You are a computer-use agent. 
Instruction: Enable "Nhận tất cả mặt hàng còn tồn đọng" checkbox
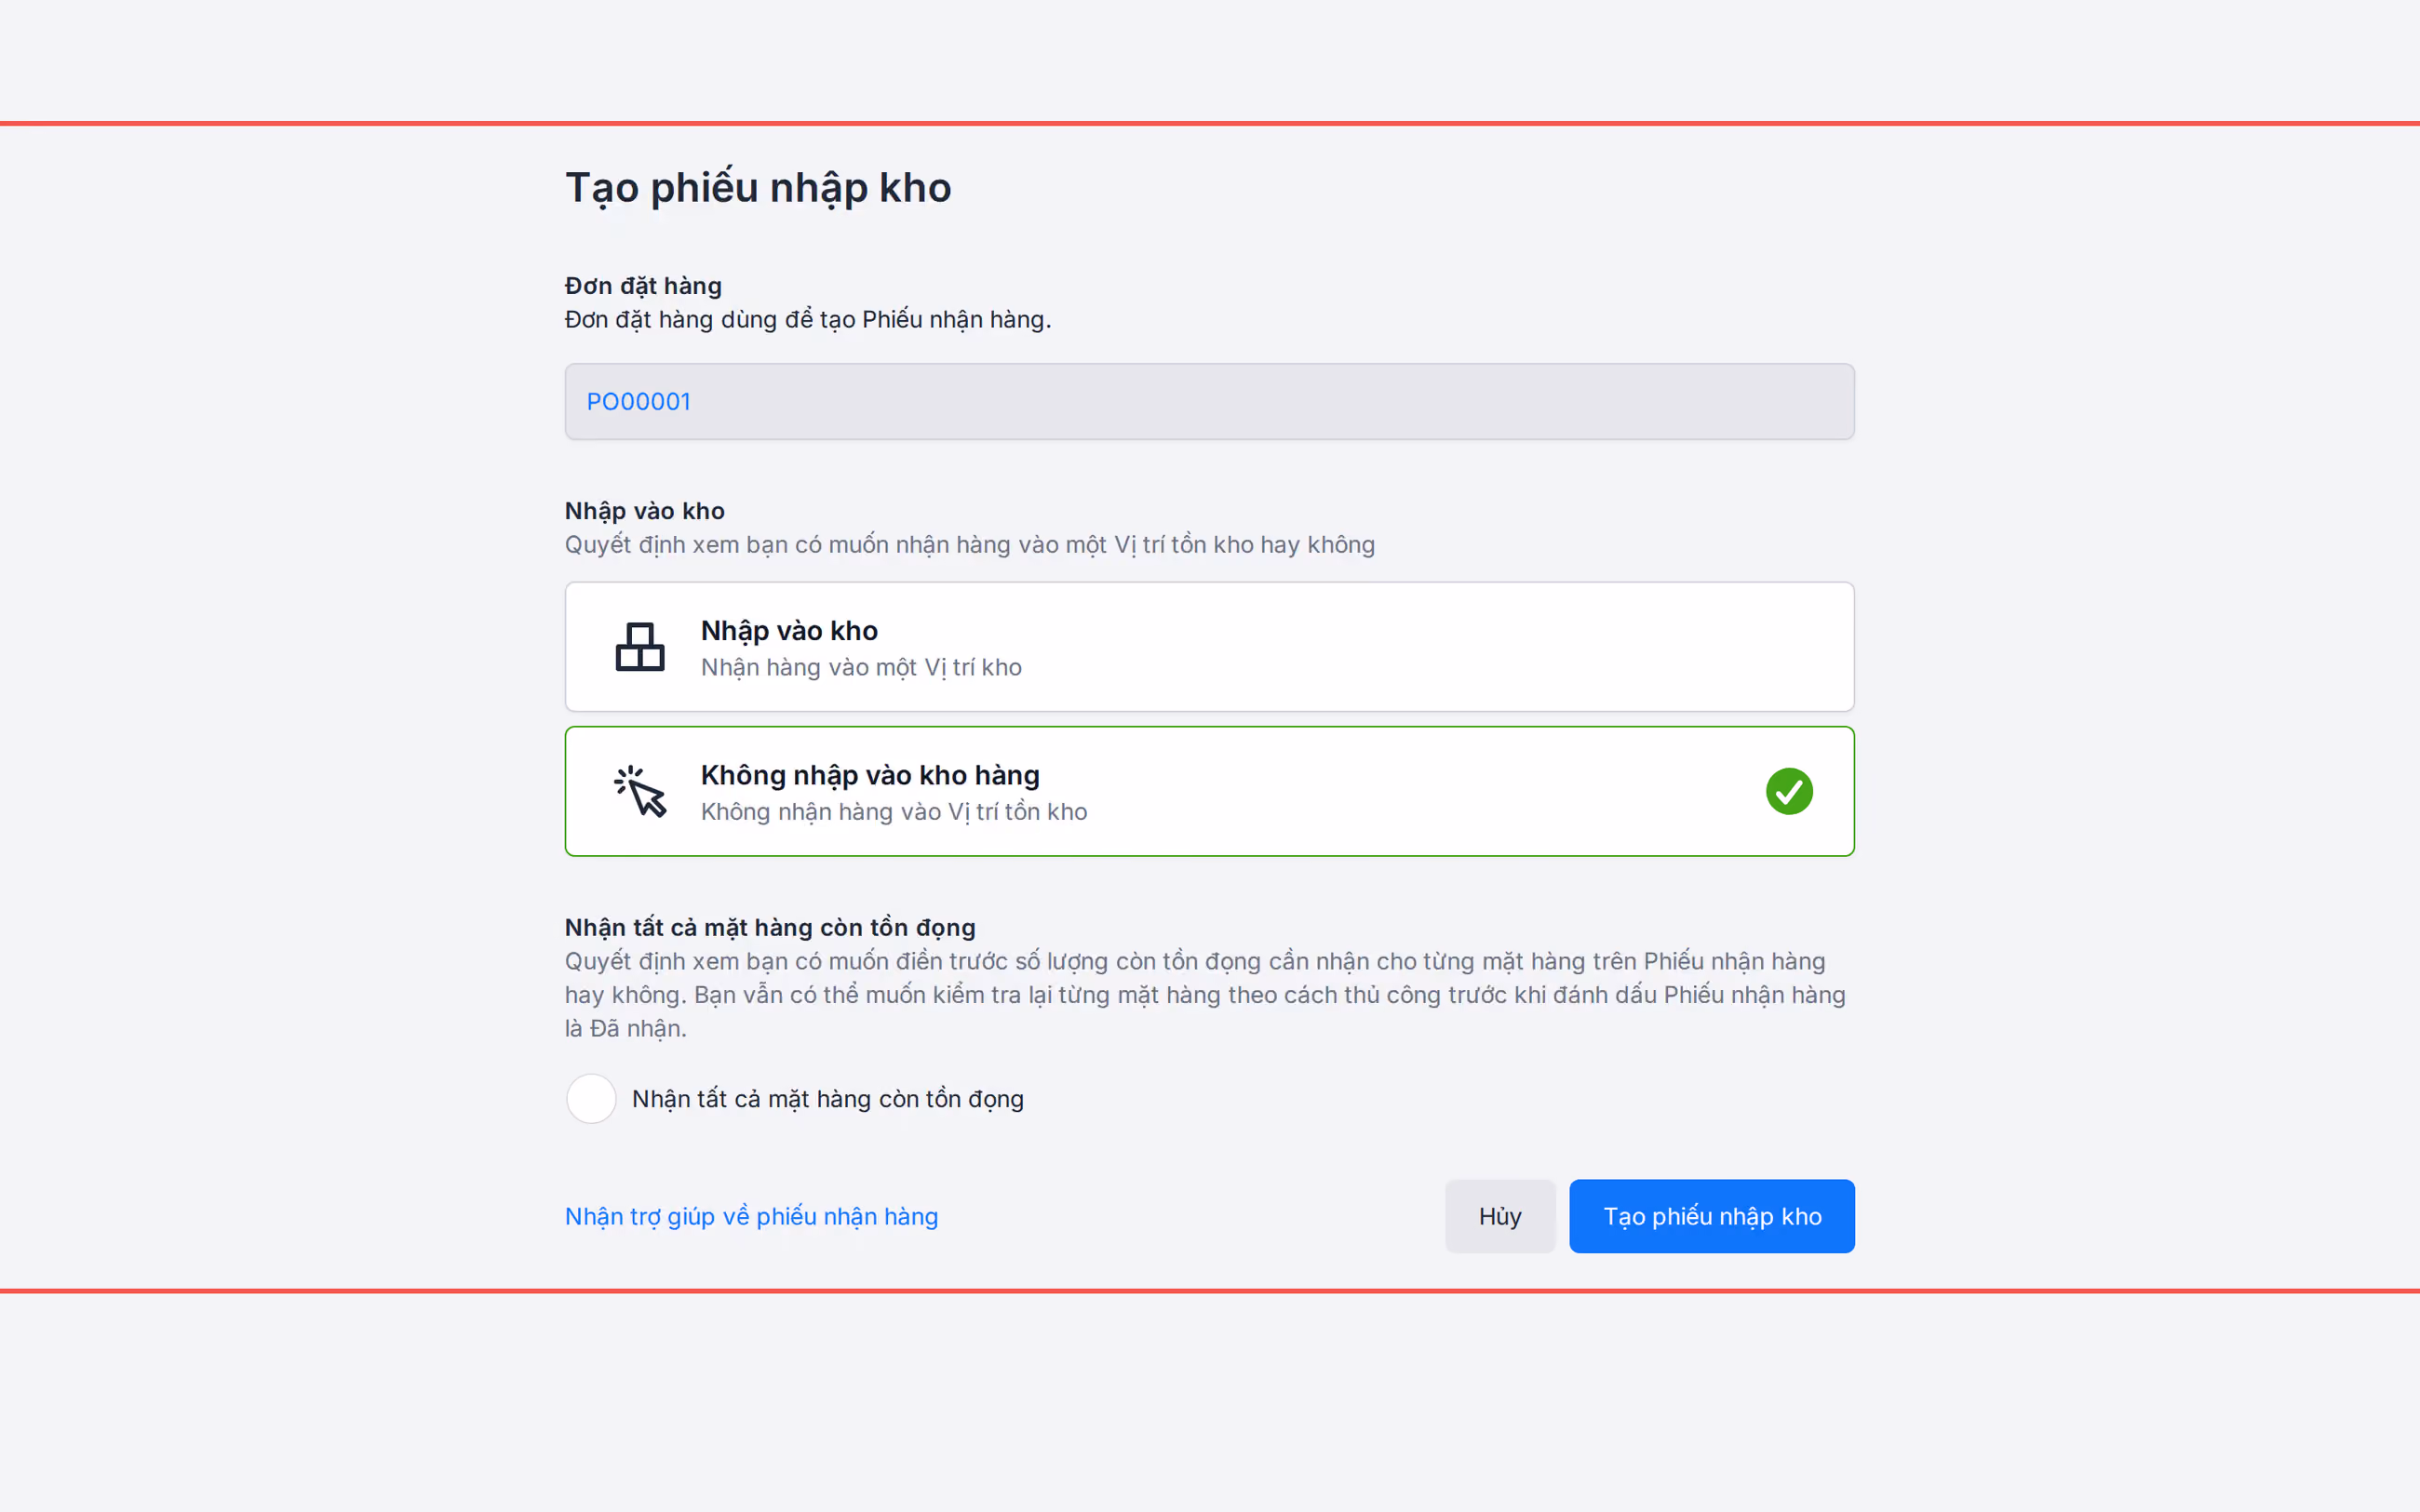591,1098
